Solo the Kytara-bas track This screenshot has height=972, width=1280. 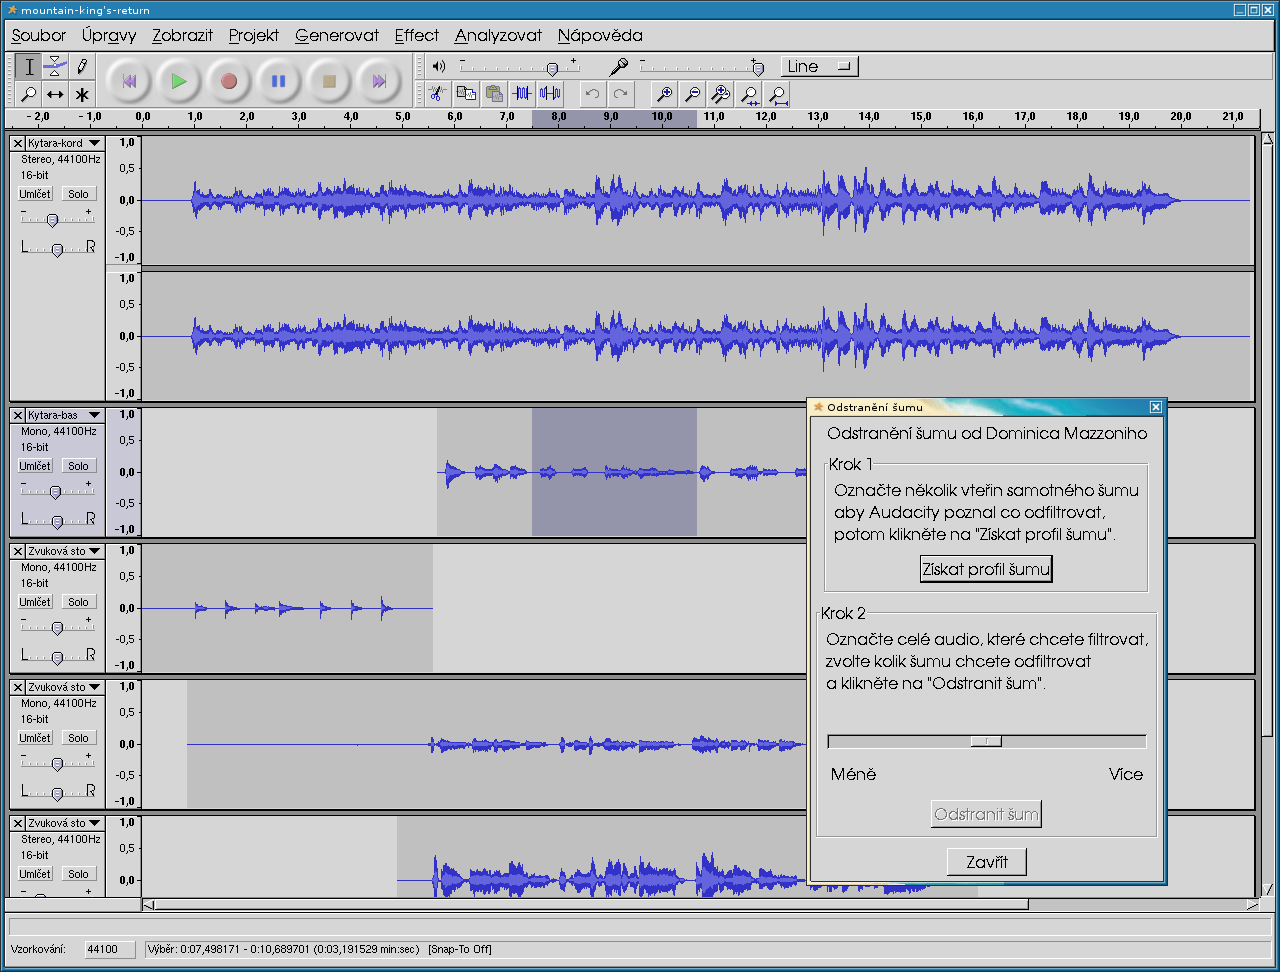(78, 466)
